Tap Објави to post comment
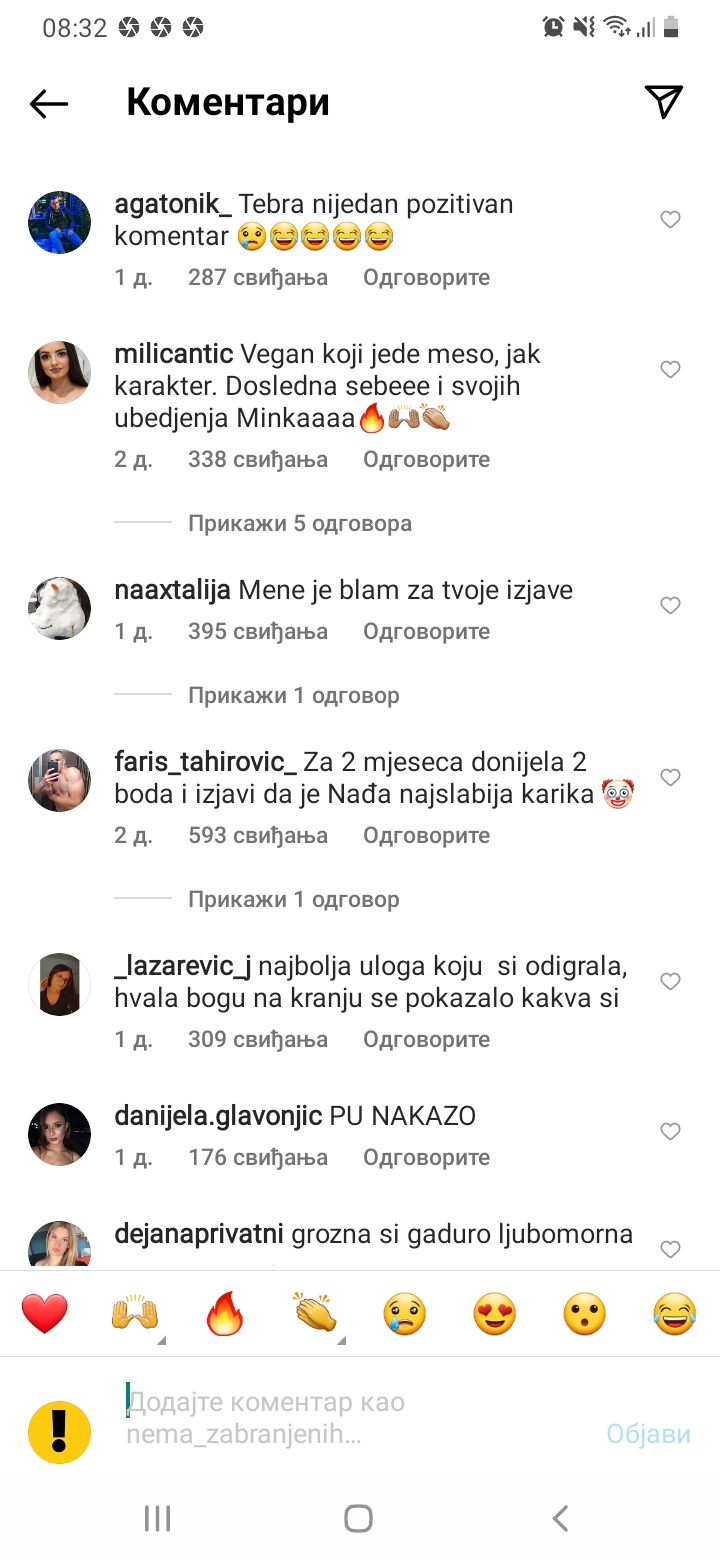This screenshot has width=720, height=1560. [648, 1433]
